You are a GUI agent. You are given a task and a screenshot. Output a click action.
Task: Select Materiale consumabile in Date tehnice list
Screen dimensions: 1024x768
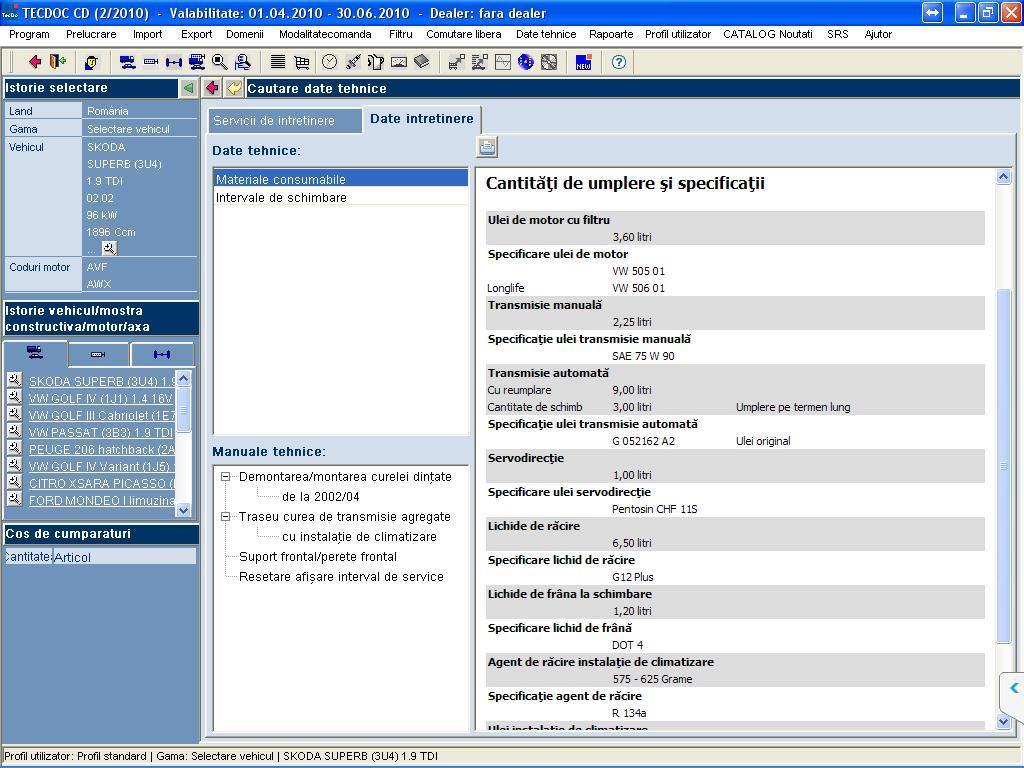341,179
